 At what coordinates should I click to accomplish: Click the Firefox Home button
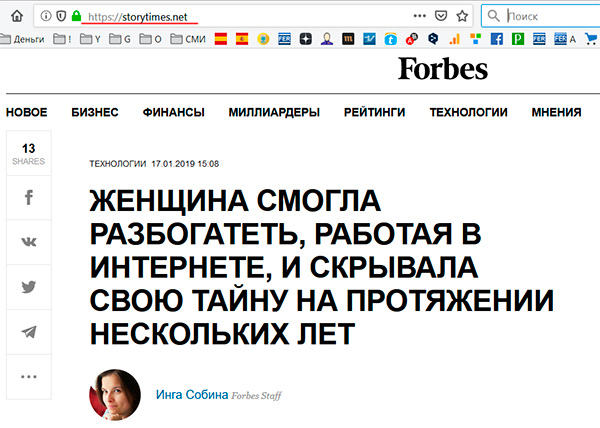tap(15, 16)
